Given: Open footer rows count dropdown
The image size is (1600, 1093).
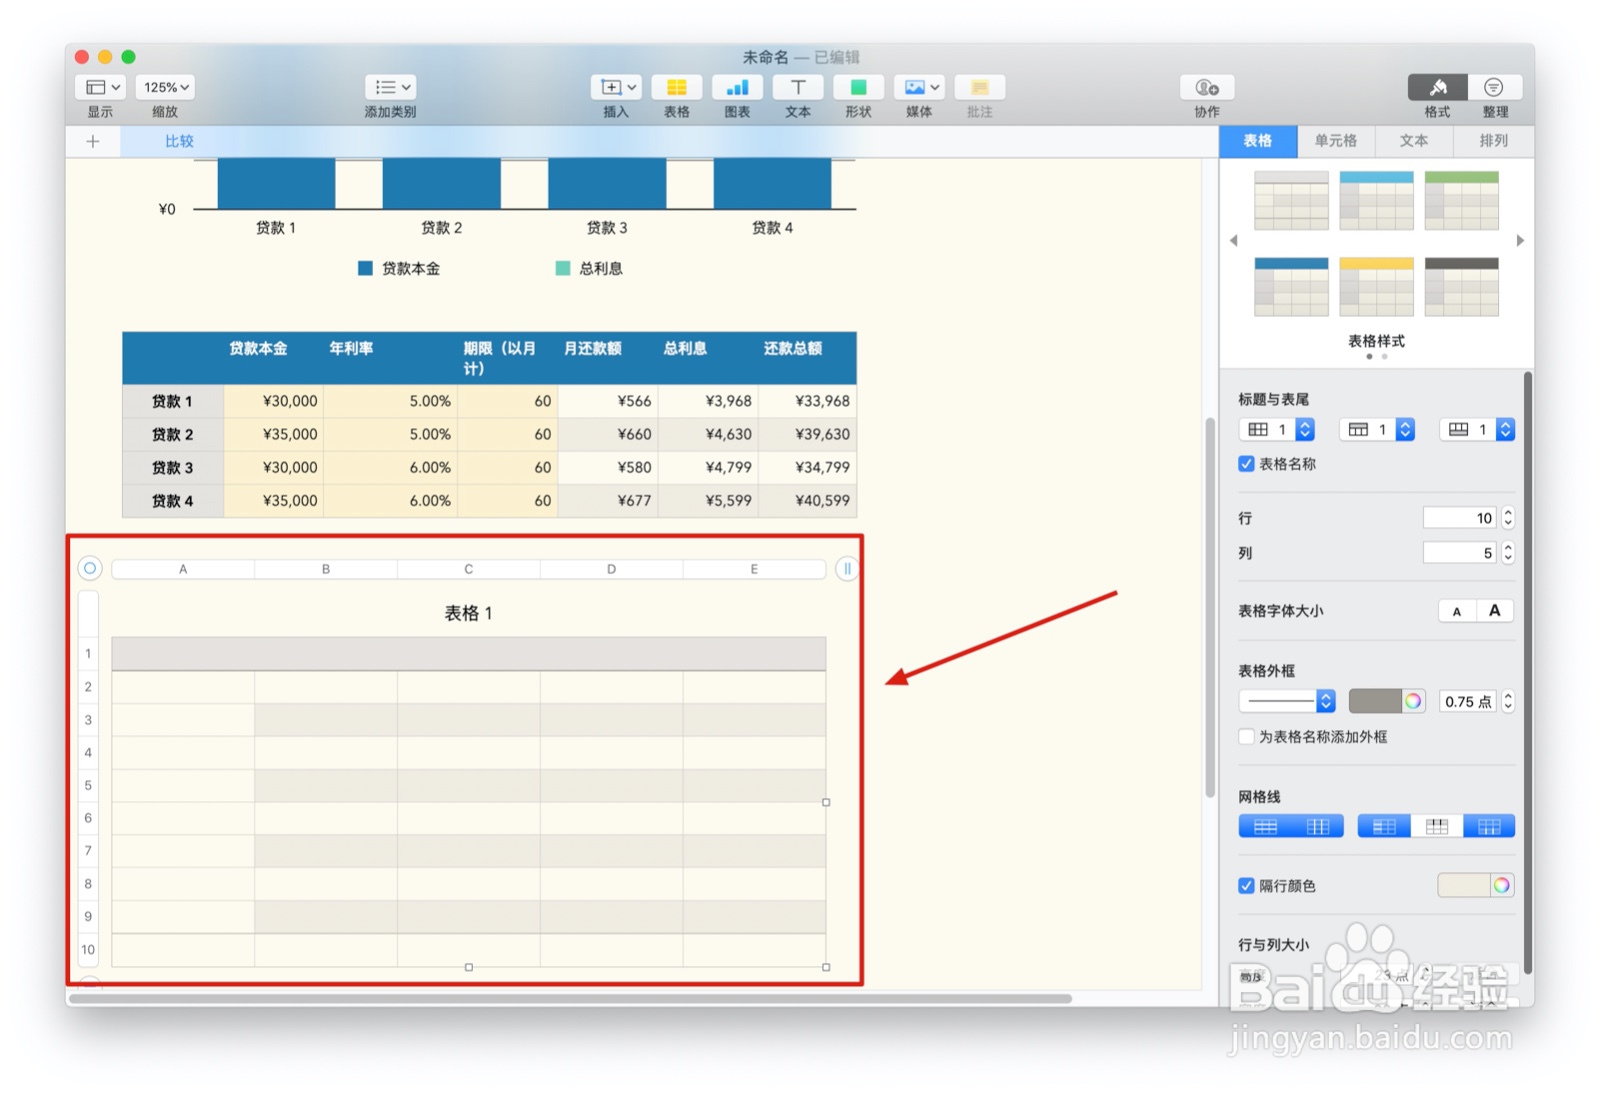Looking at the screenshot, I should 1477,429.
